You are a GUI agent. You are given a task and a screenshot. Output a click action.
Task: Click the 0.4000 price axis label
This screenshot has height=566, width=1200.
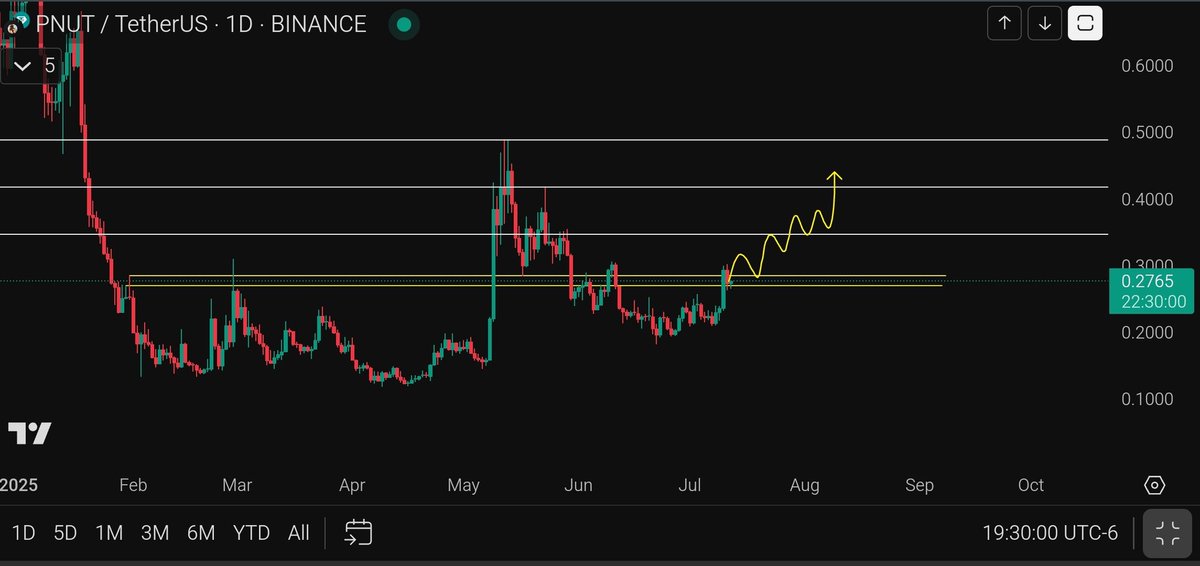1146,199
